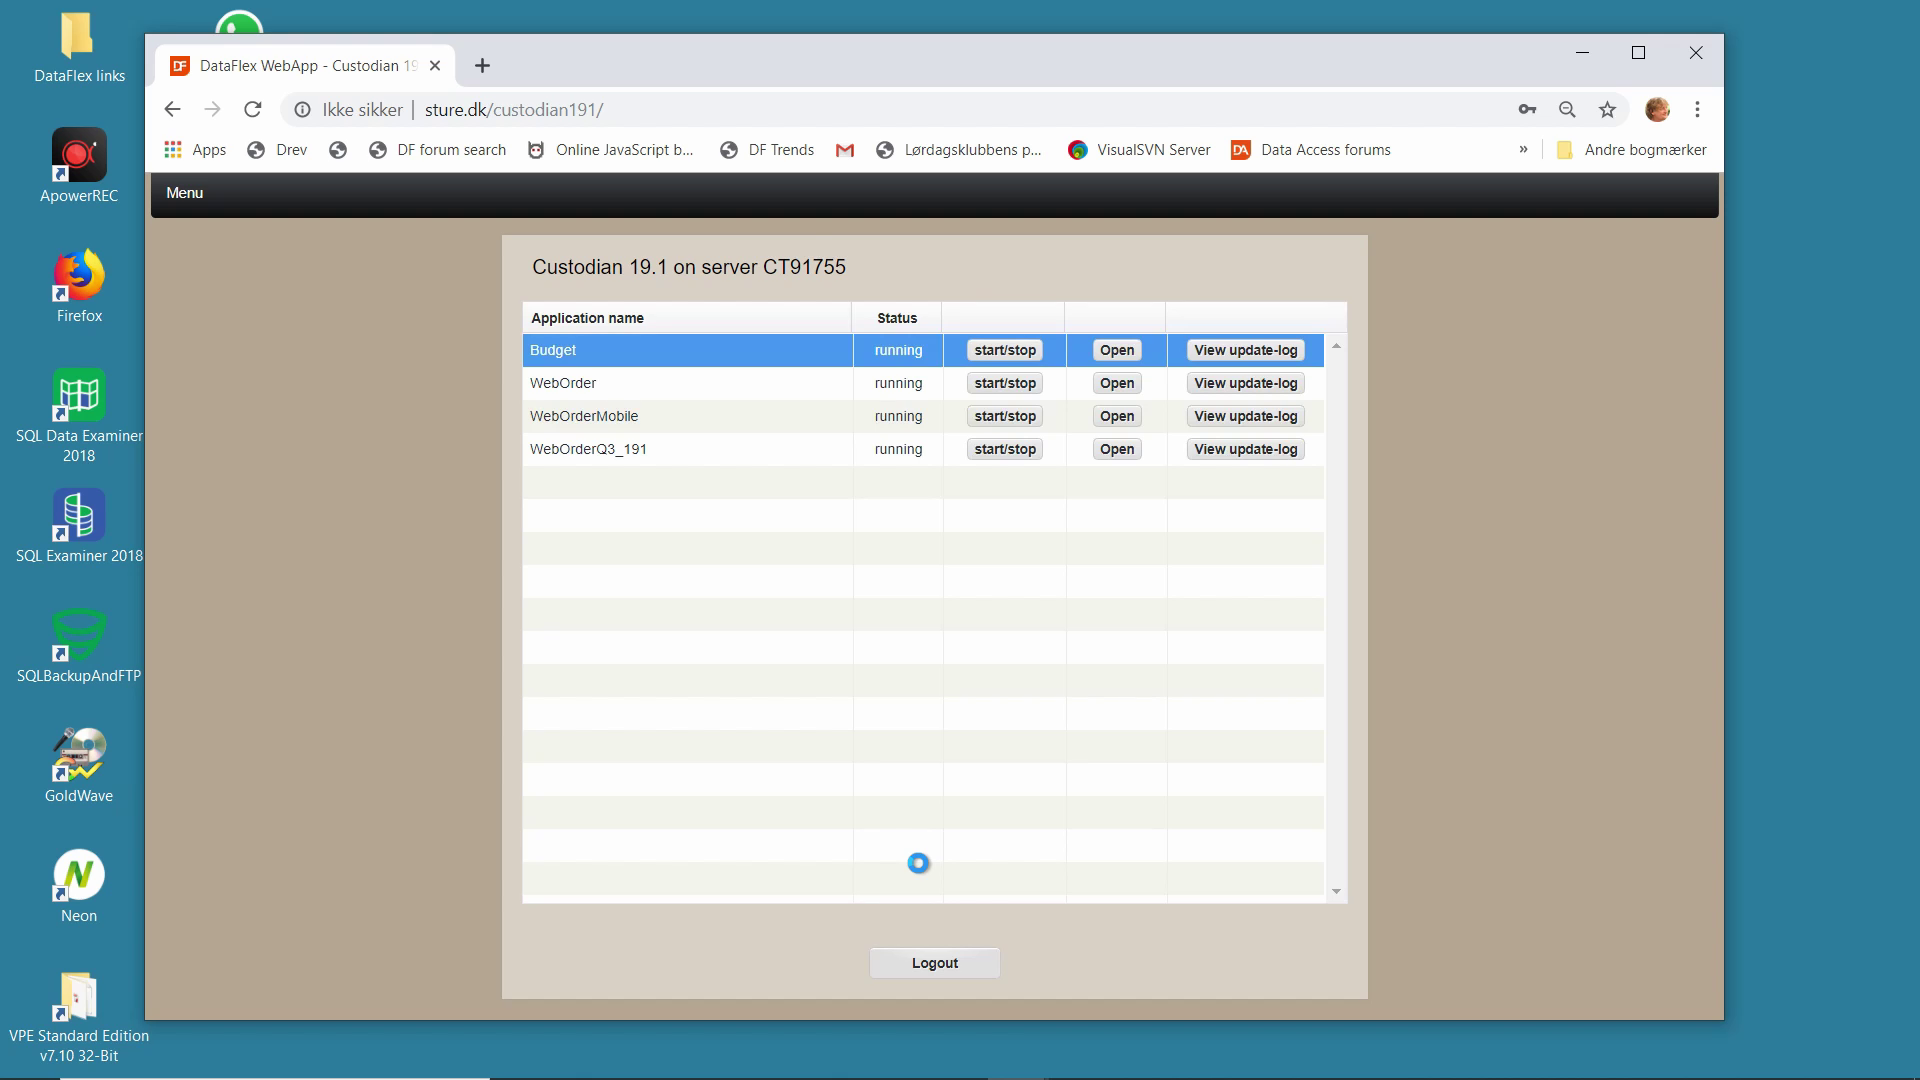This screenshot has width=1920, height=1080.
Task: Open Chrome three-dot menu
Action: (x=1697, y=110)
